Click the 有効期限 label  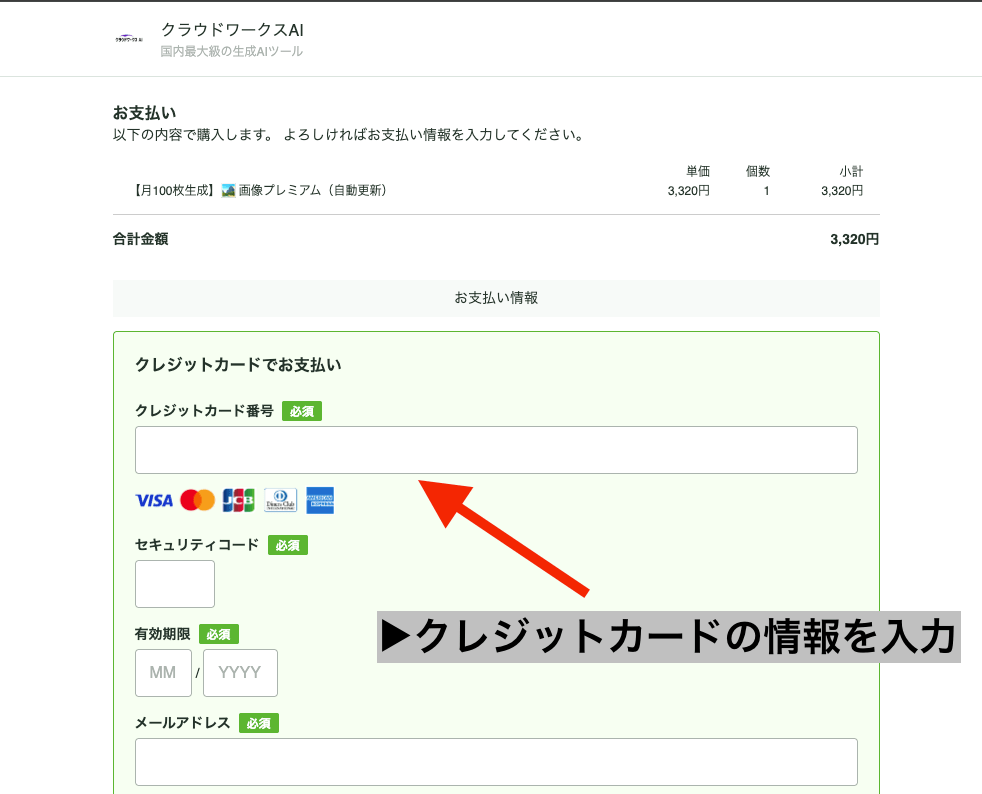[x=163, y=634]
